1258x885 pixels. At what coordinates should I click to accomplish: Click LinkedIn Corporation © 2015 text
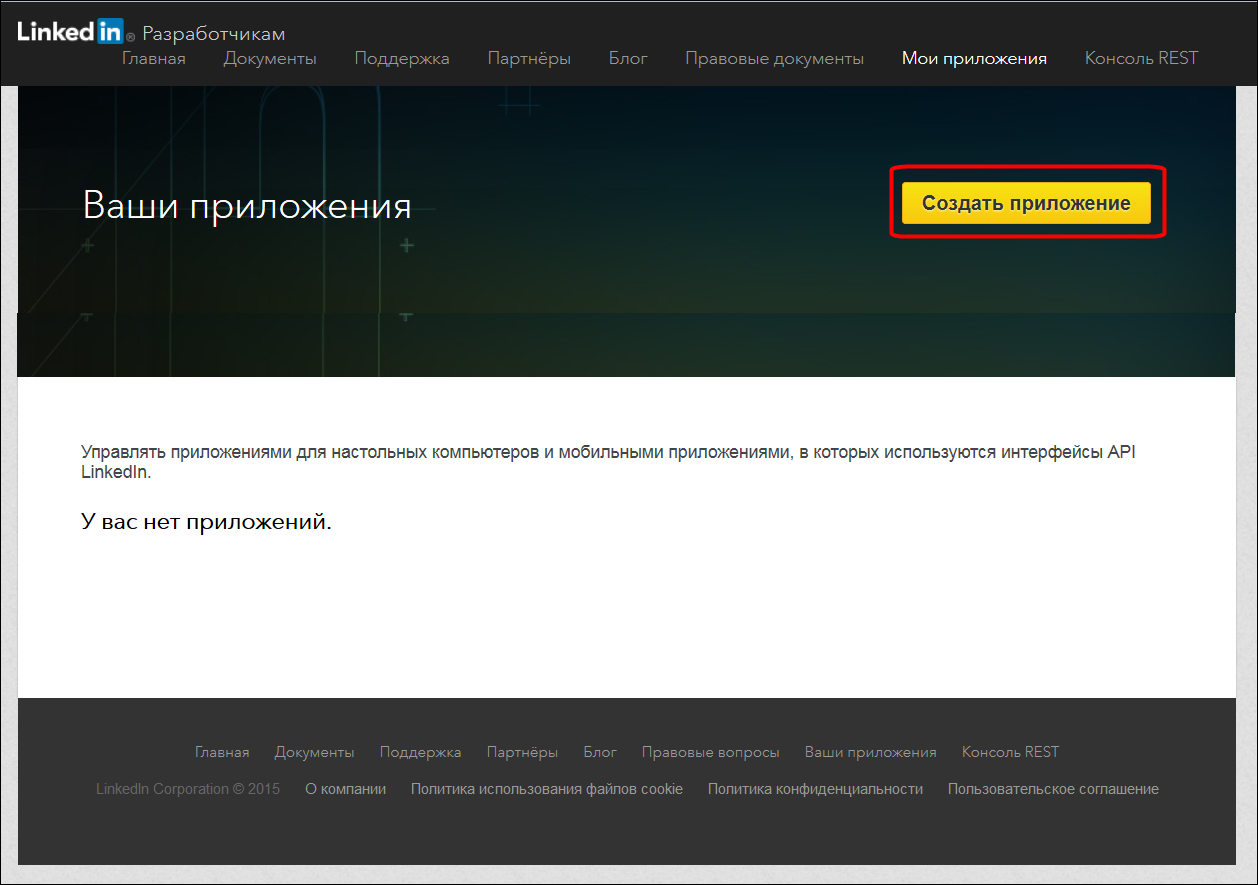point(188,789)
